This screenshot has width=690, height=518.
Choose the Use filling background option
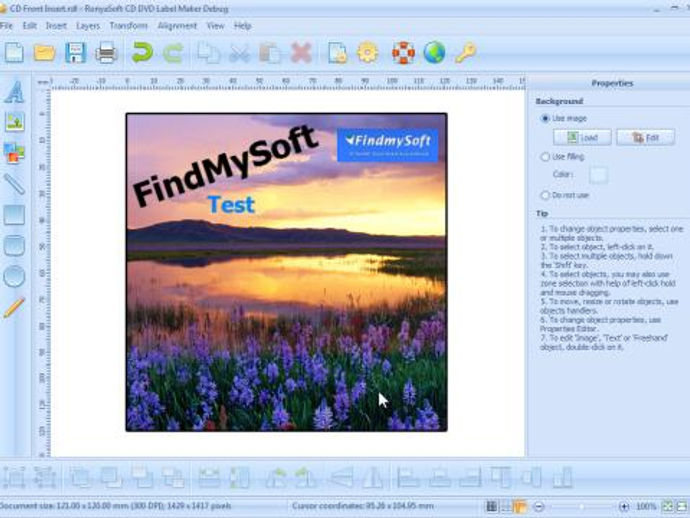click(563, 157)
